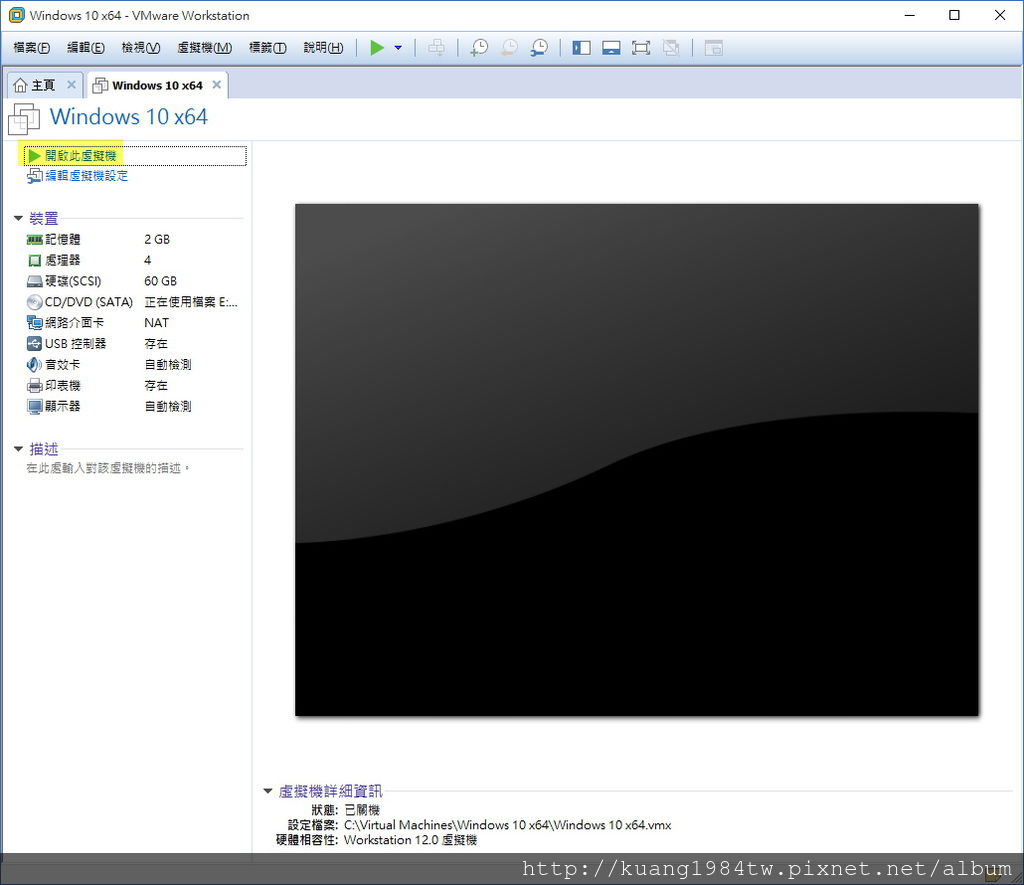Click the console view toolbar icon
This screenshot has height=885, width=1024.
714,48
